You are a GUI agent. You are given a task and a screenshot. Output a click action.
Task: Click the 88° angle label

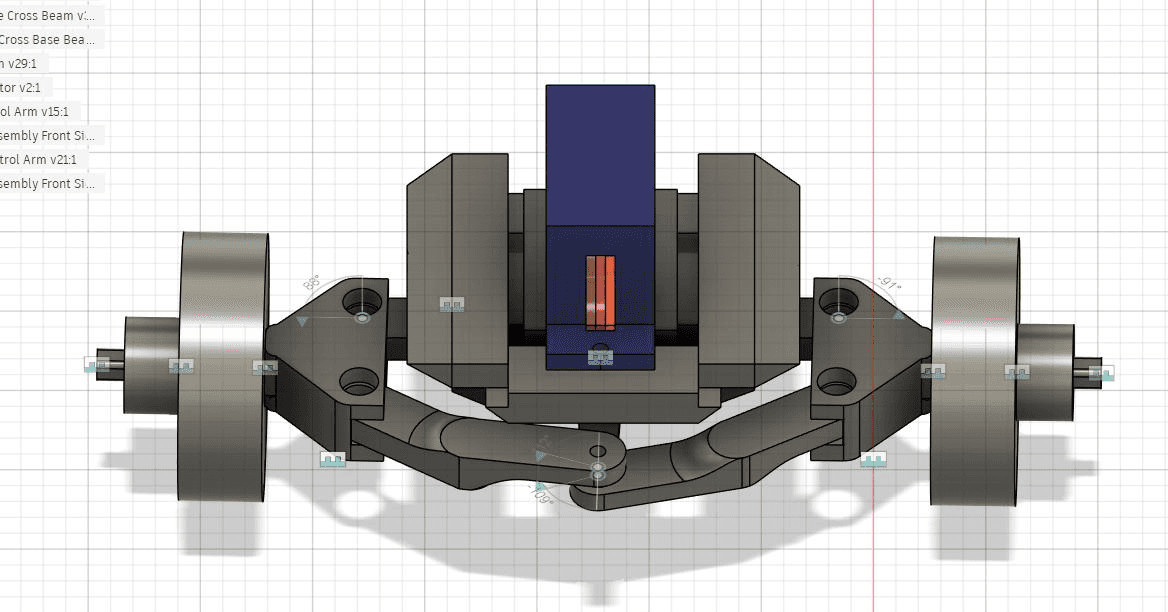pyautogui.click(x=311, y=283)
